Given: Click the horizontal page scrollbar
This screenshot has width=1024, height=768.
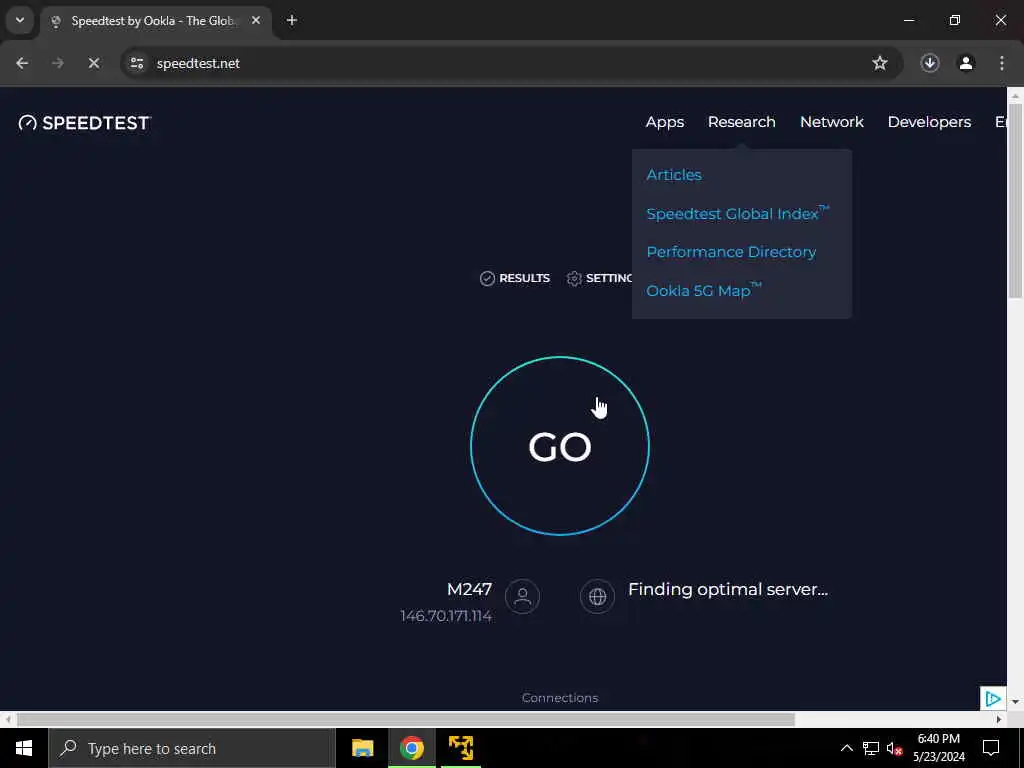Looking at the screenshot, I should pos(405,719).
